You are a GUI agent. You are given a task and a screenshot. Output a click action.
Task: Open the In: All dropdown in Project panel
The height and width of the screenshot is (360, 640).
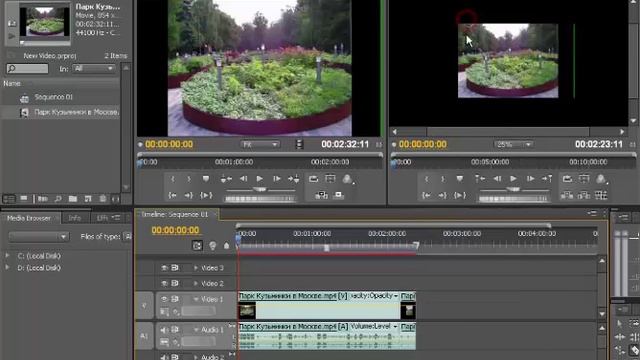[93, 69]
